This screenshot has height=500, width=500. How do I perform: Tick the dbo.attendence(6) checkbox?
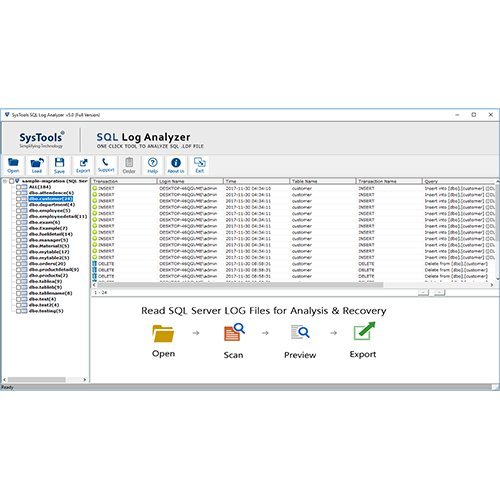[x=19, y=193]
